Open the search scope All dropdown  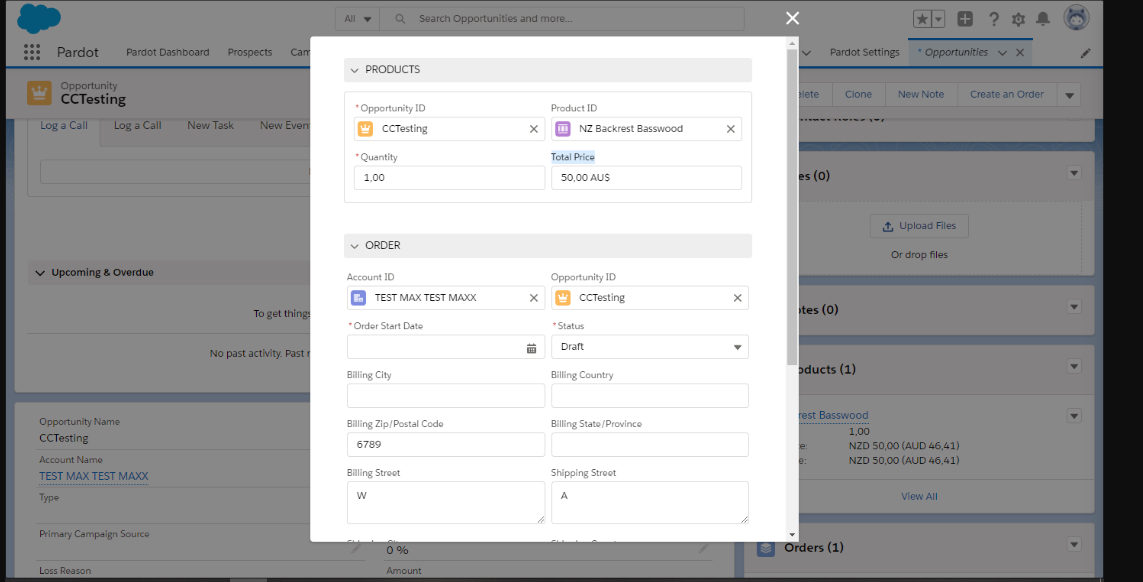point(357,19)
